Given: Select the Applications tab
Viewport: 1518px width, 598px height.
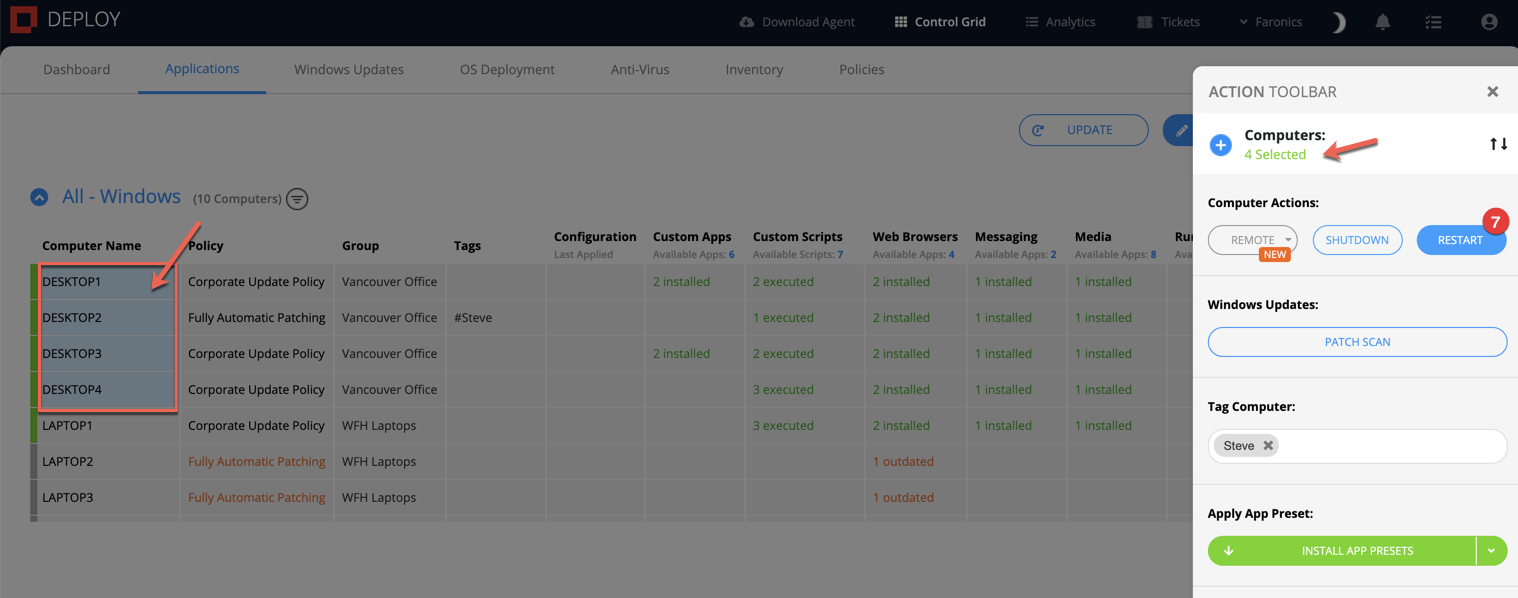Looking at the screenshot, I should [202, 69].
